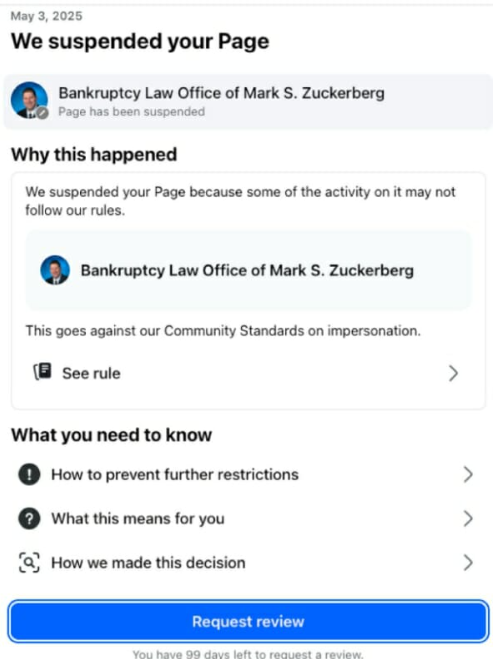Expand How to prevent further restrictions chevron
This screenshot has height=659, width=504.
click(x=468, y=474)
